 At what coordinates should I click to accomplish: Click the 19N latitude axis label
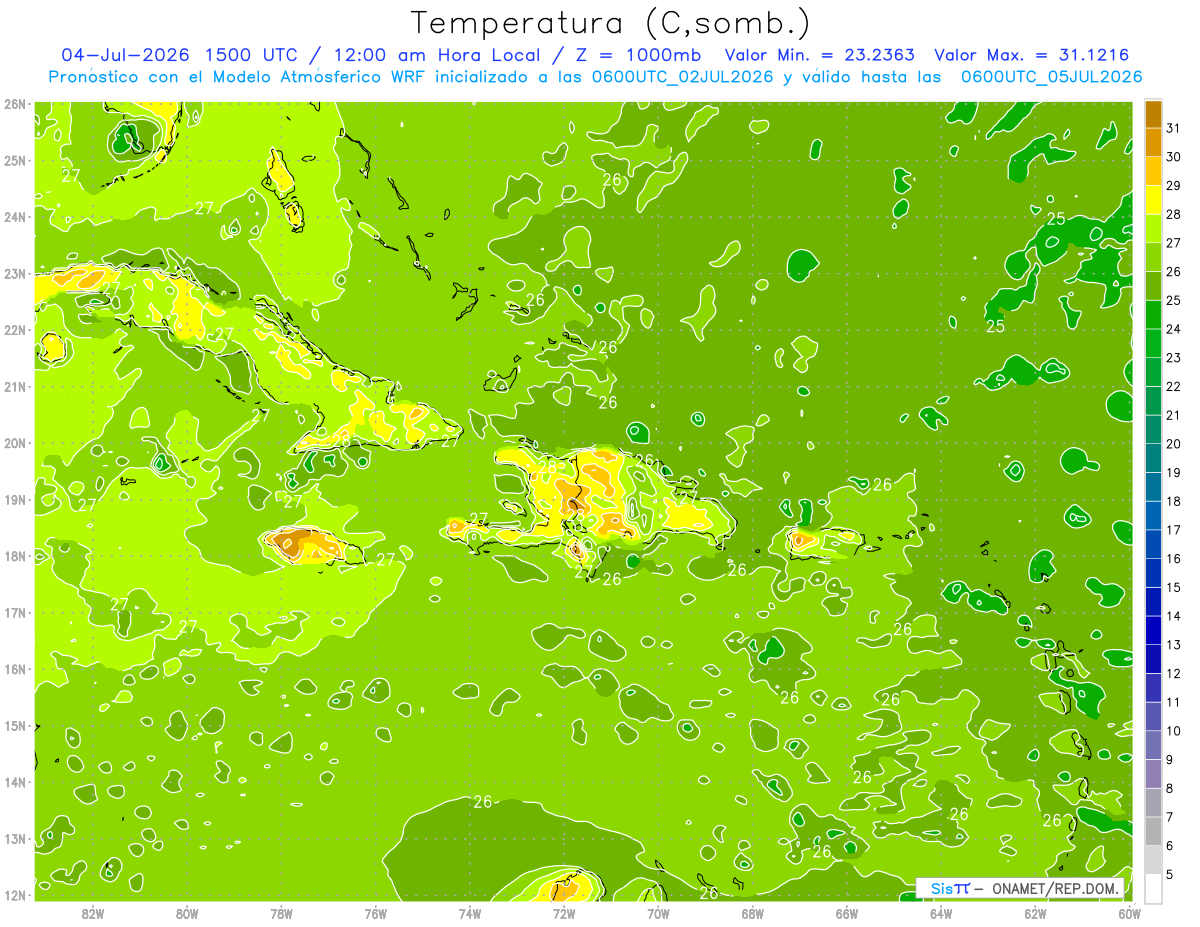click(15, 499)
